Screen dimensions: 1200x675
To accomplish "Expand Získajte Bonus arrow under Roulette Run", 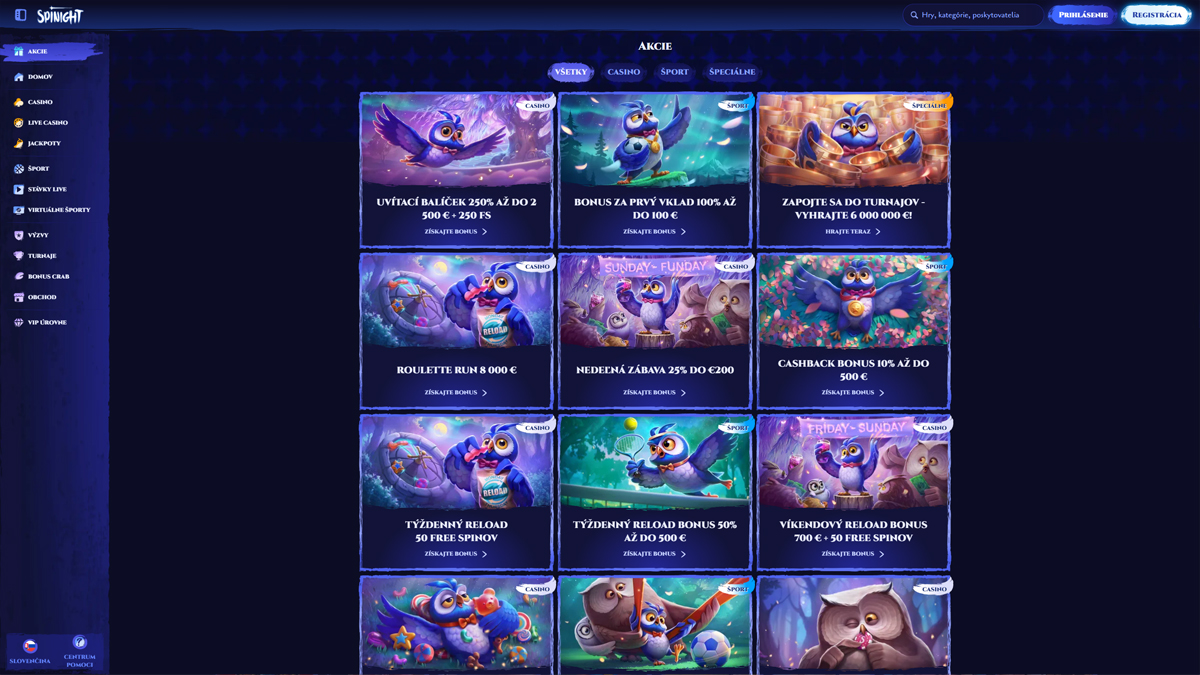I will [485, 393].
